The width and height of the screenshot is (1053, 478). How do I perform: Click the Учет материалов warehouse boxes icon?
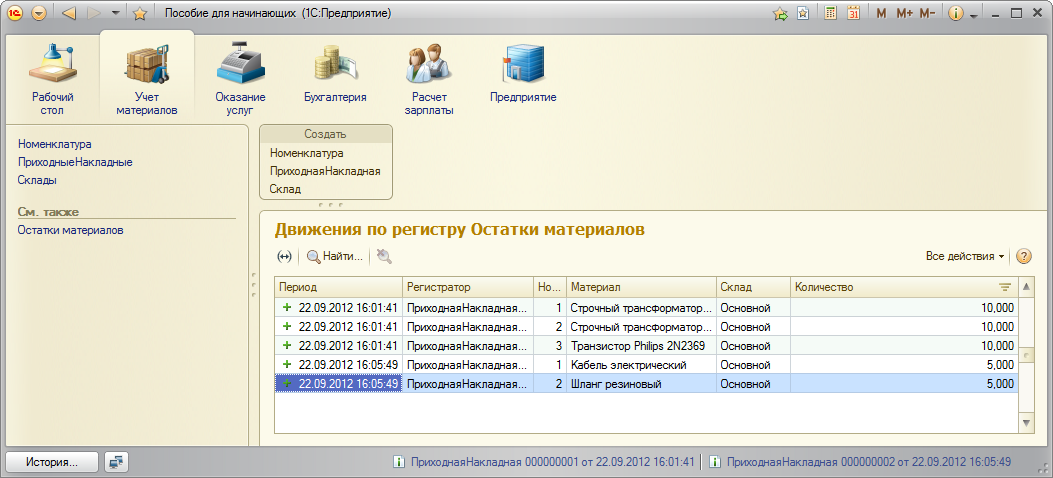tap(147, 64)
